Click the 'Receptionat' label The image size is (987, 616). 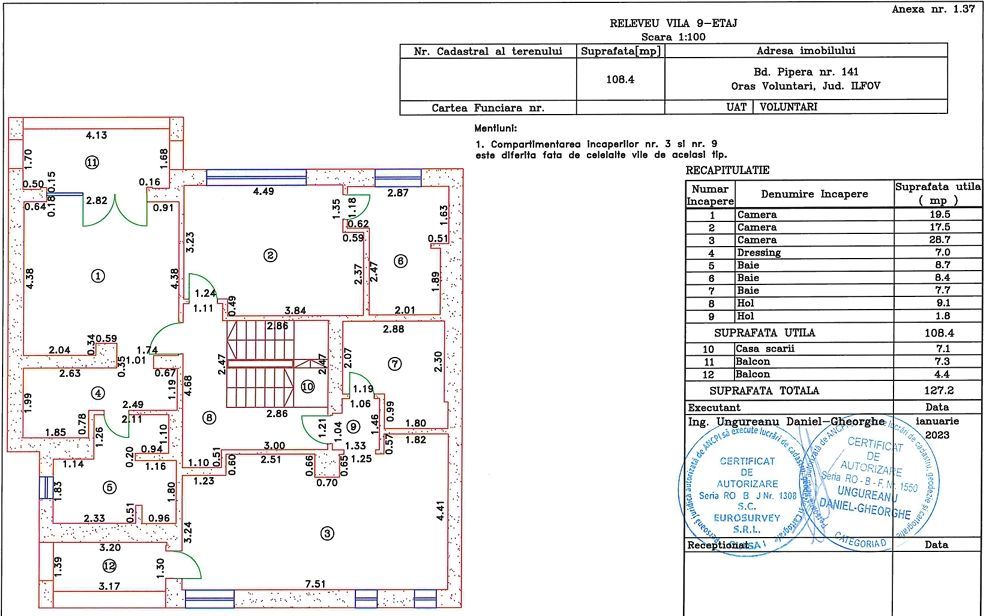point(718,545)
